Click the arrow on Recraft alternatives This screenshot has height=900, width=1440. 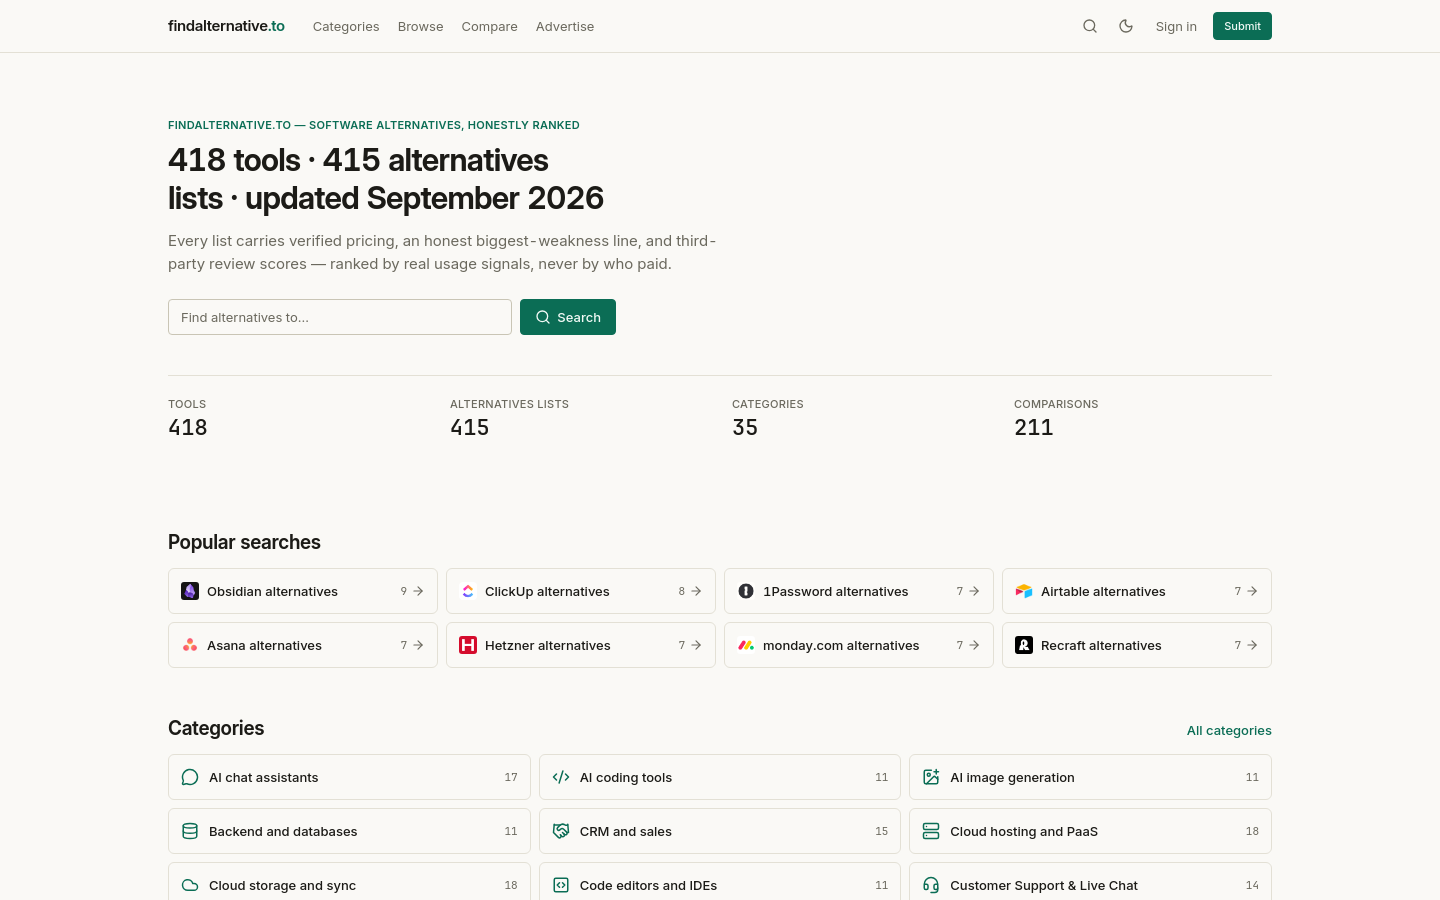(1252, 645)
